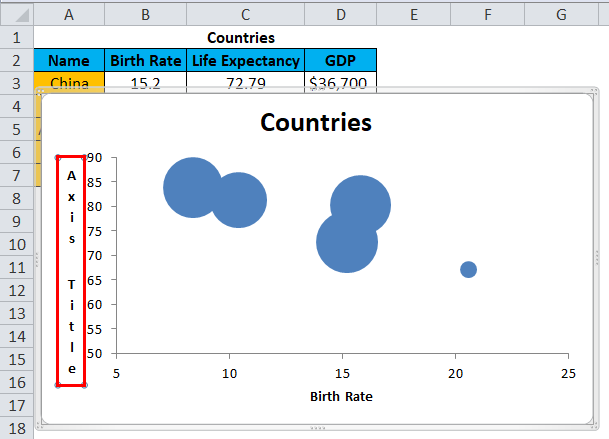The width and height of the screenshot is (609, 439).
Task: Select row 3 header
Action: 17,84
